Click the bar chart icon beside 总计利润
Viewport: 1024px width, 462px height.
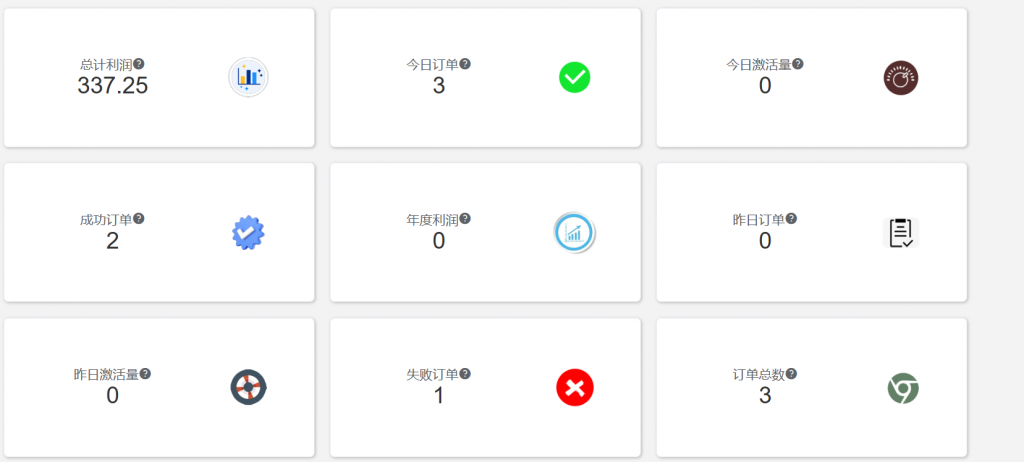click(x=248, y=77)
